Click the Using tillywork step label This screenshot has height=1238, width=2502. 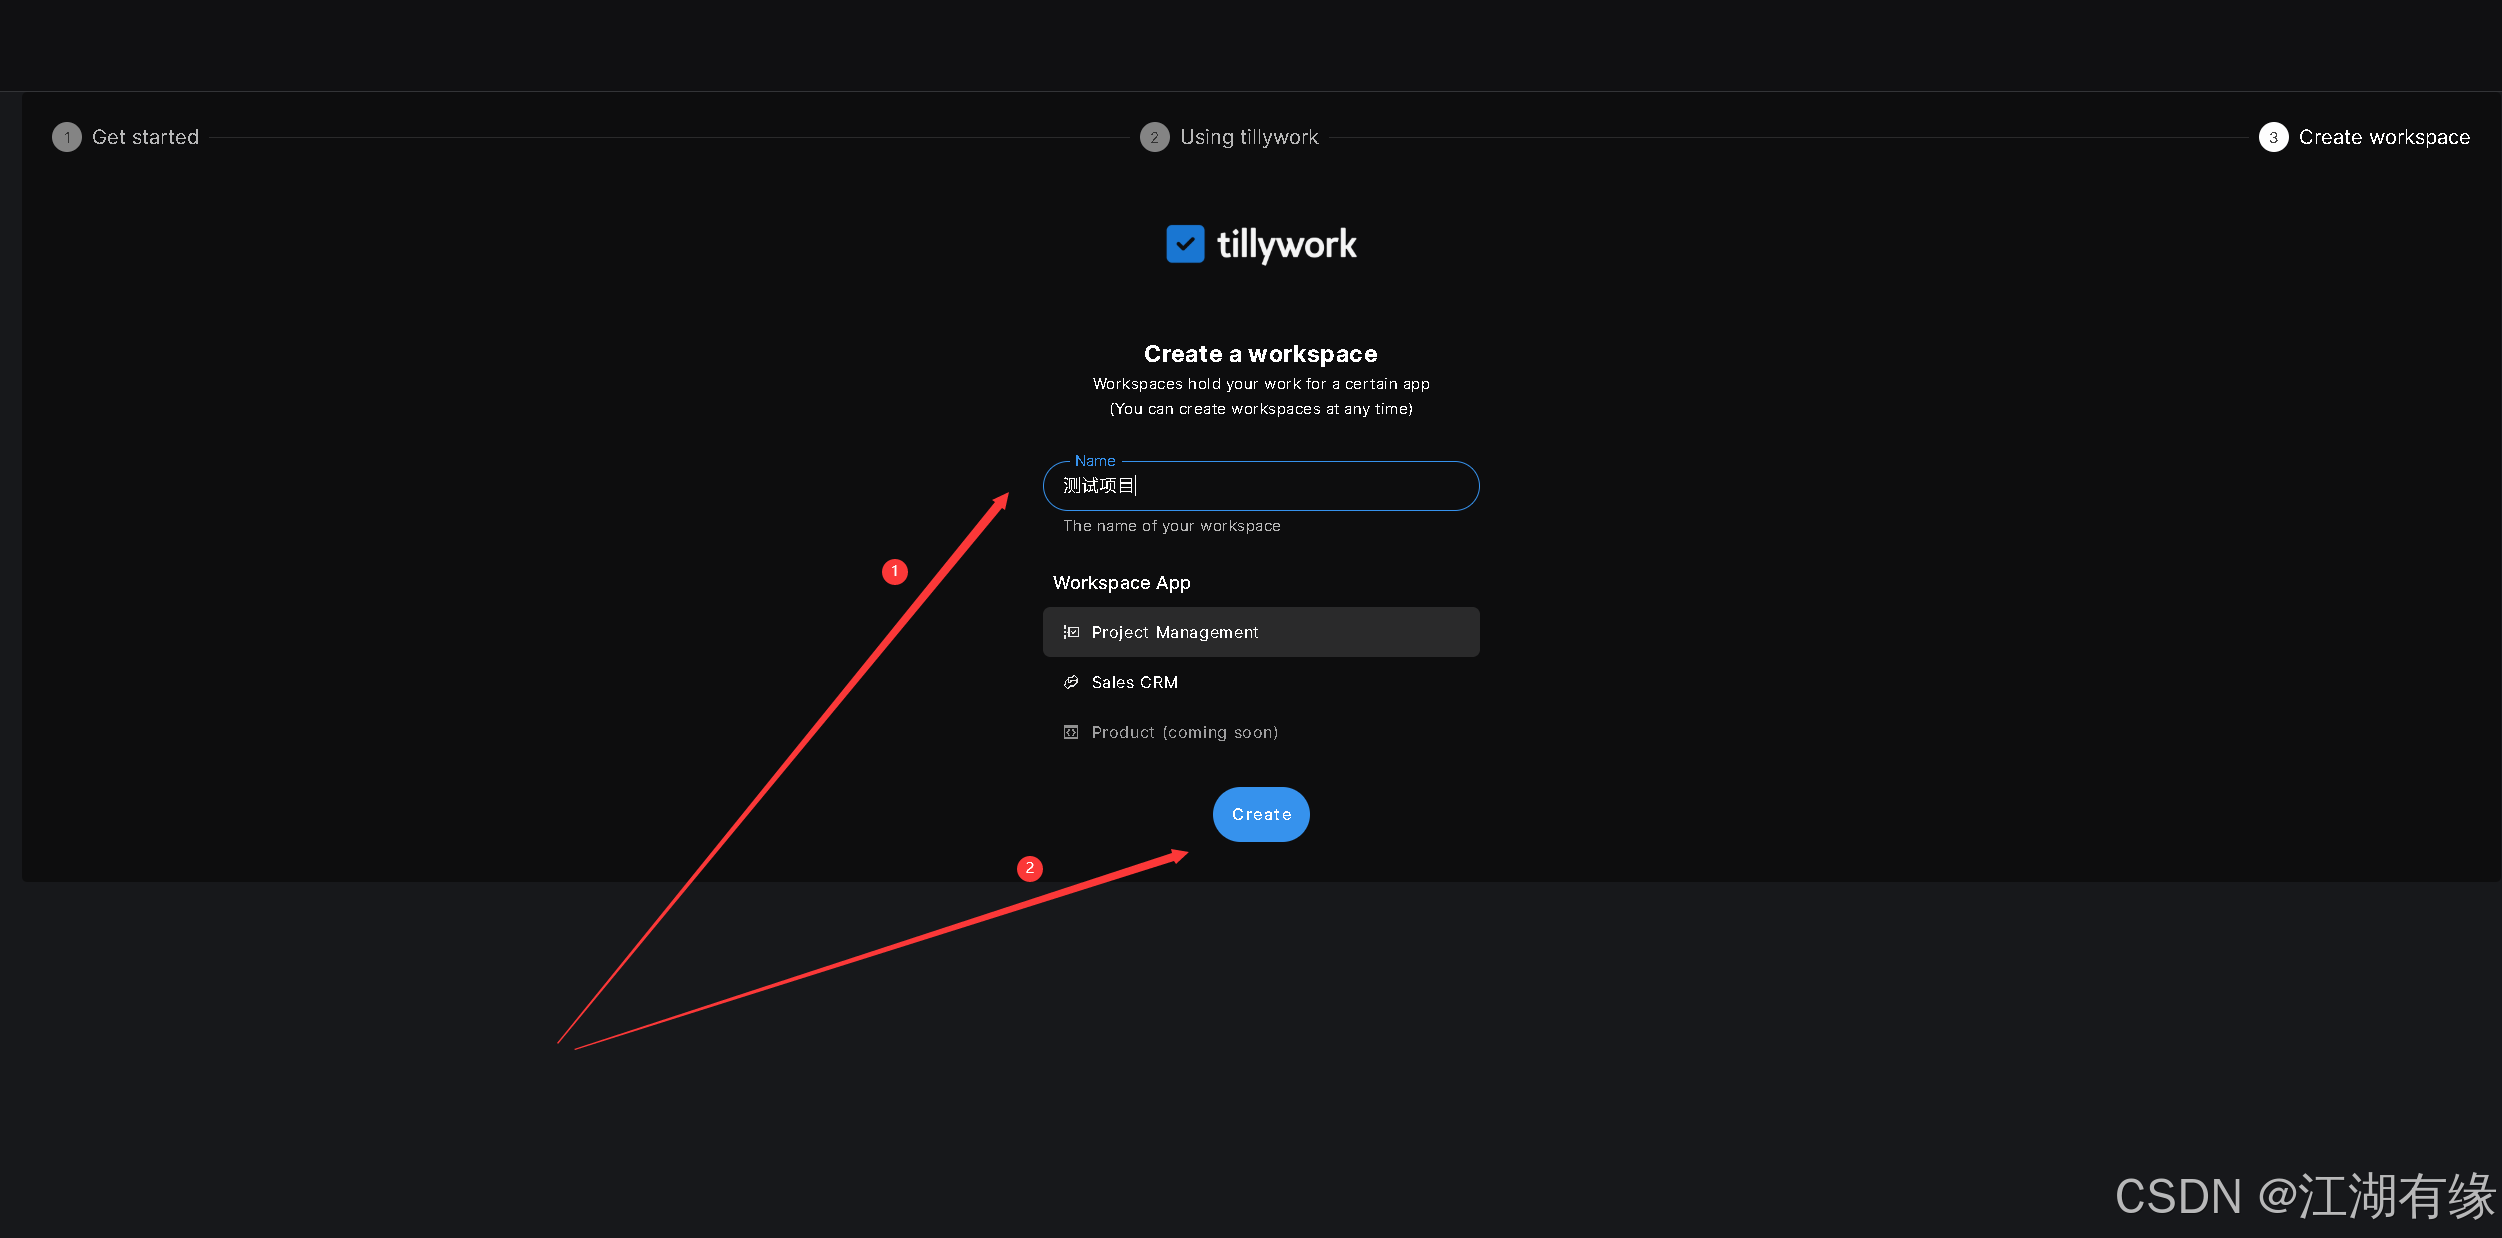click(1250, 136)
